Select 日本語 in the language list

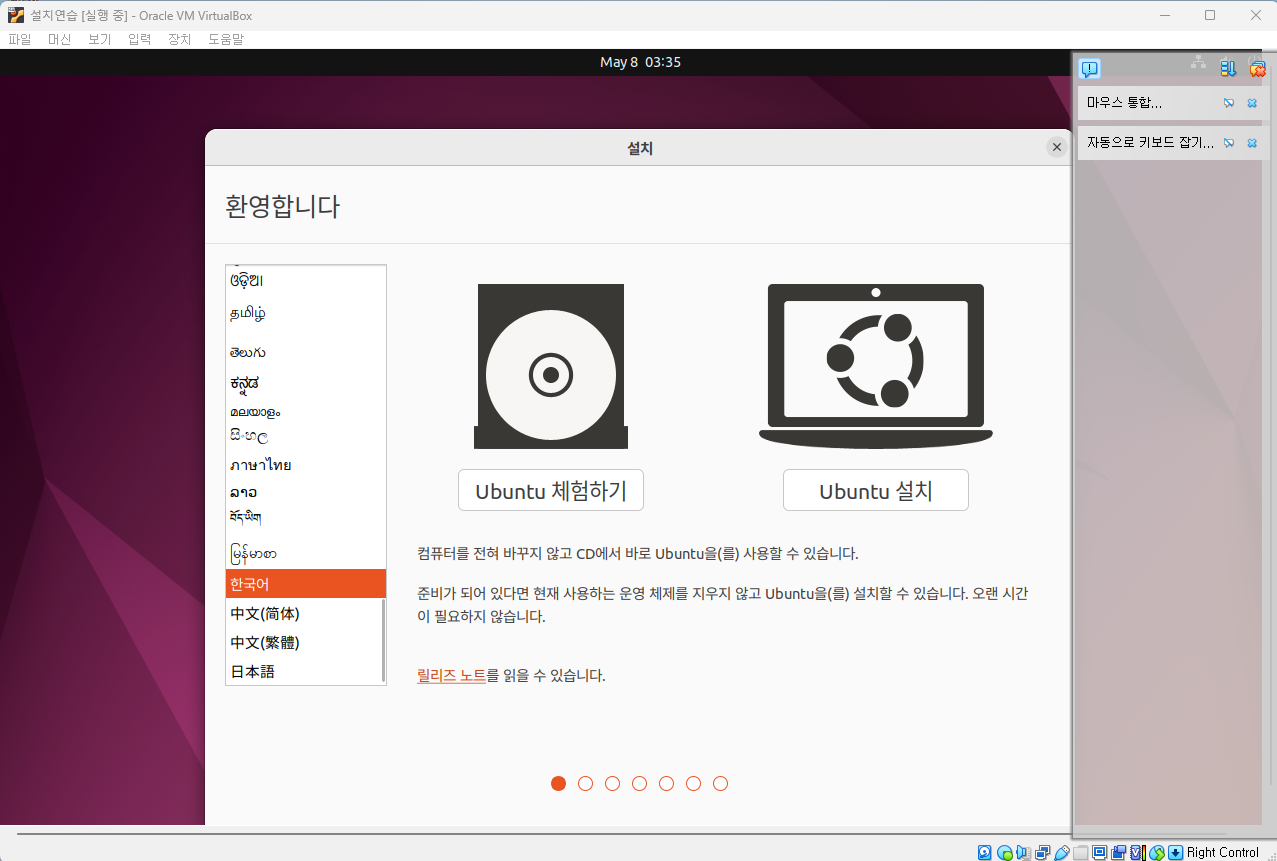click(305, 671)
